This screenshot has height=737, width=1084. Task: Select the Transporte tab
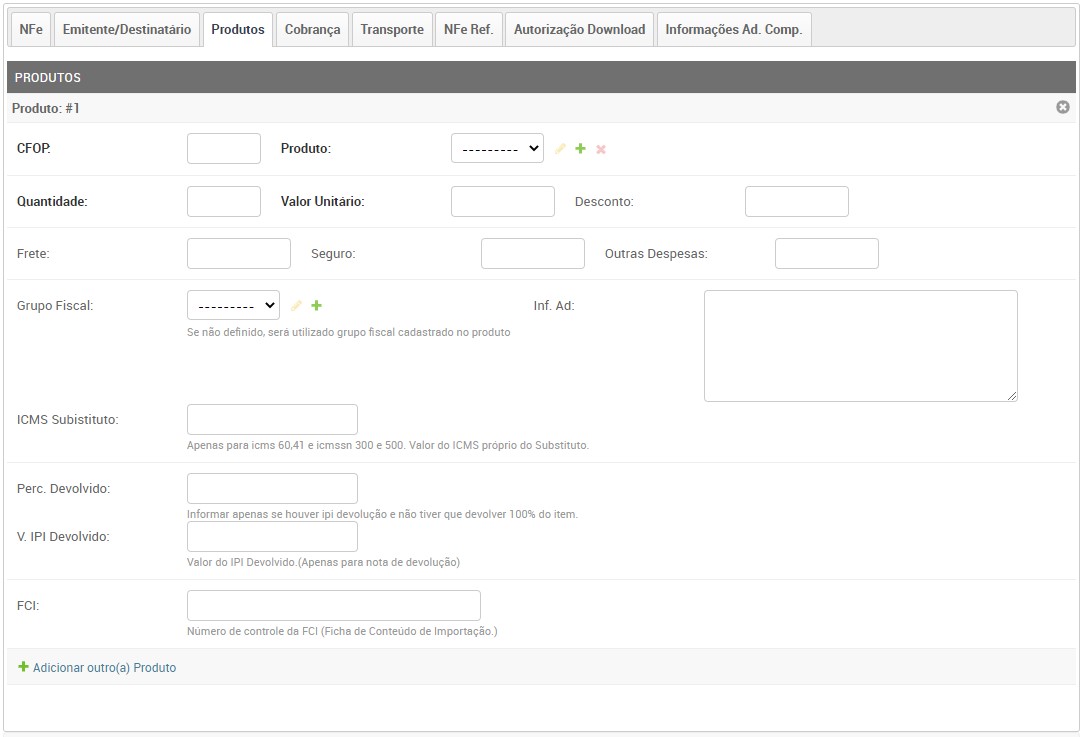pyautogui.click(x=392, y=29)
